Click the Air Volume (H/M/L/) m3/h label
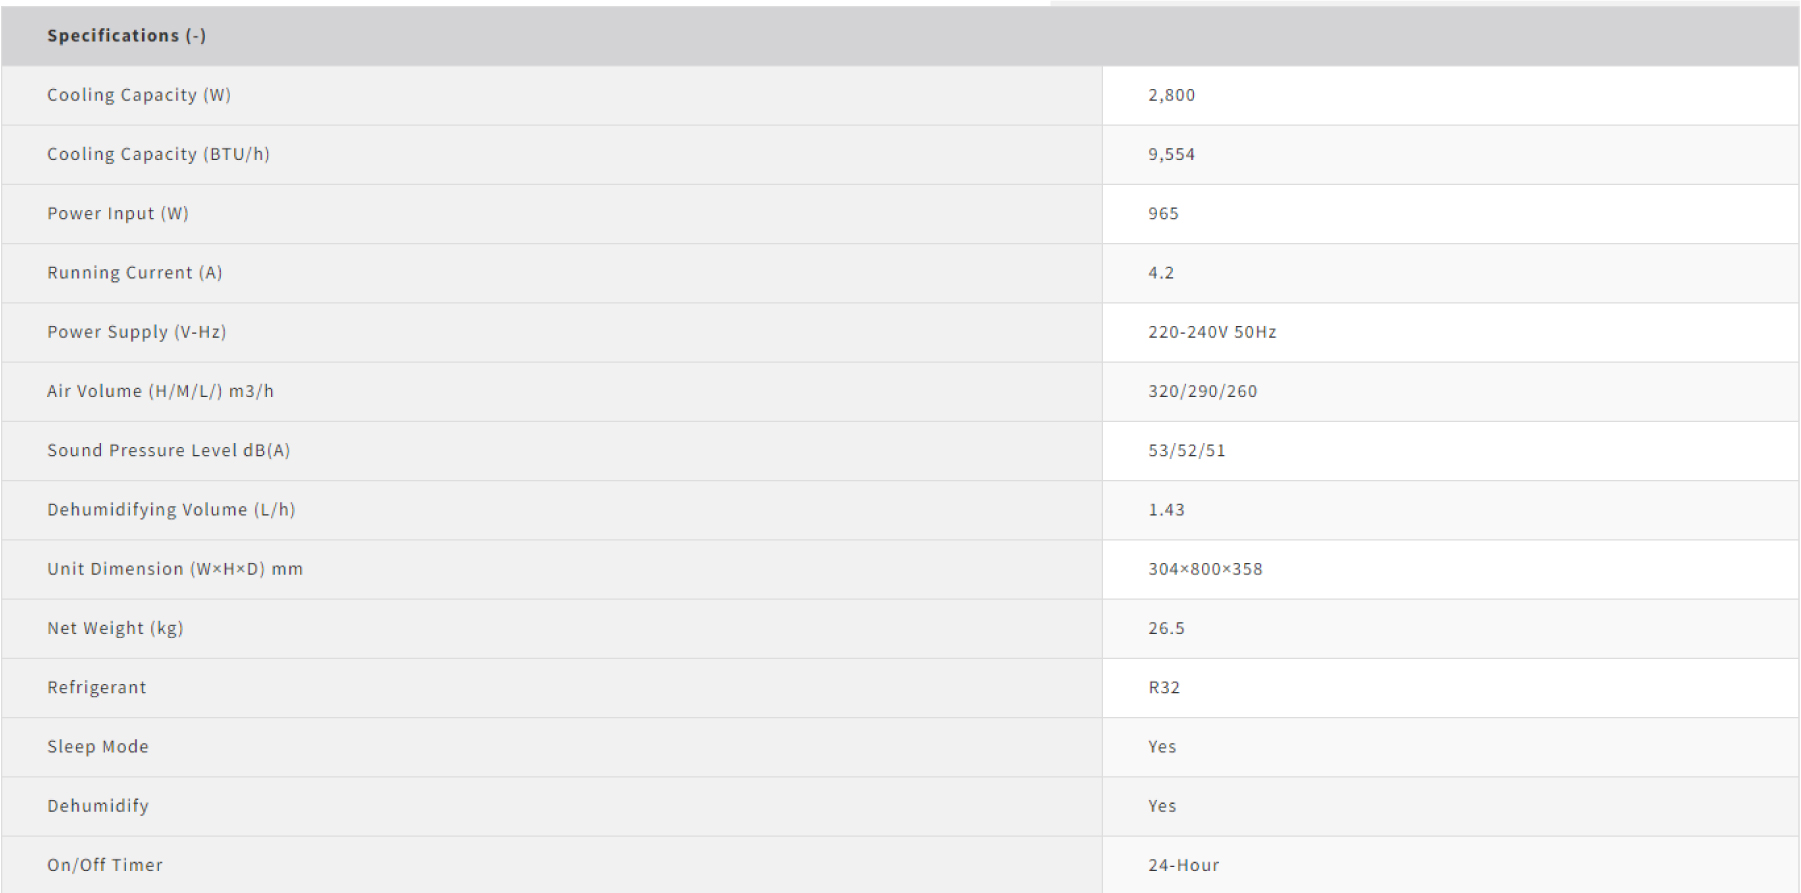The width and height of the screenshot is (1801, 893). point(160,391)
